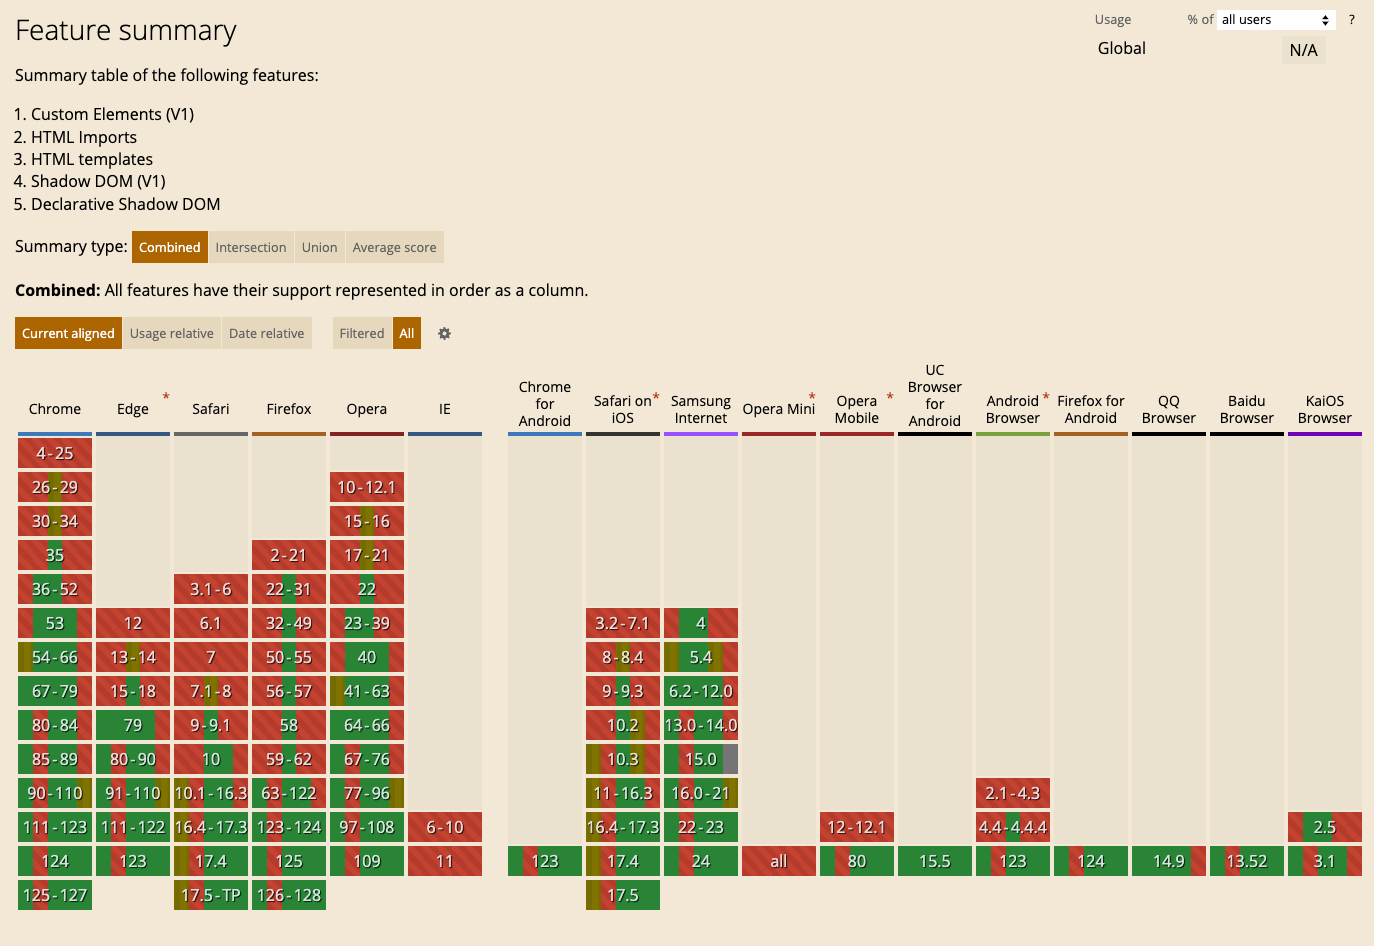Screen dimensions: 1374x946
Task: Select Firefox 2-21 cell
Action: [x=289, y=555]
